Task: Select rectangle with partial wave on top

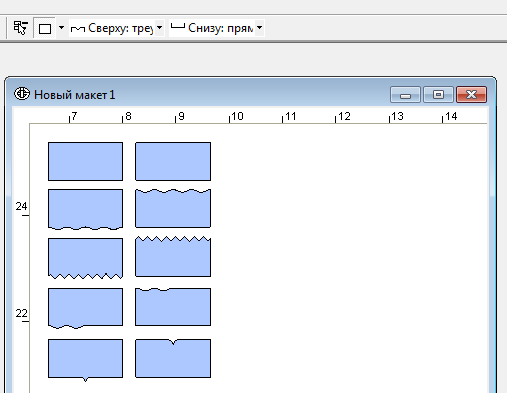Action: pos(173,307)
